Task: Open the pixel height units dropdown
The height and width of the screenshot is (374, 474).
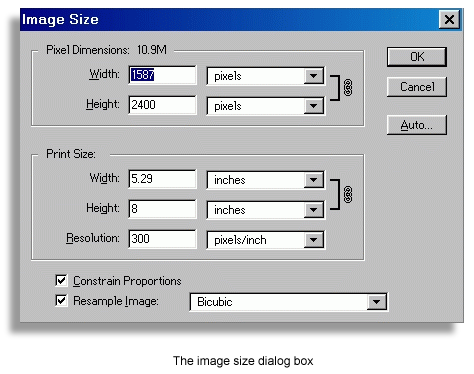Action: coord(265,106)
